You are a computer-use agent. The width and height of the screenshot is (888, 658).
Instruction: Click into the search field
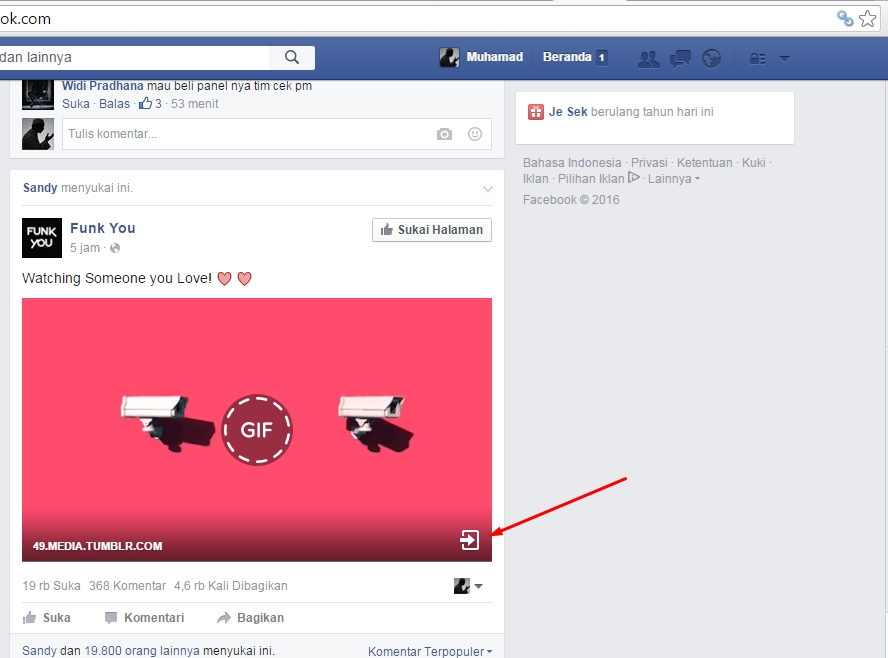(x=134, y=57)
